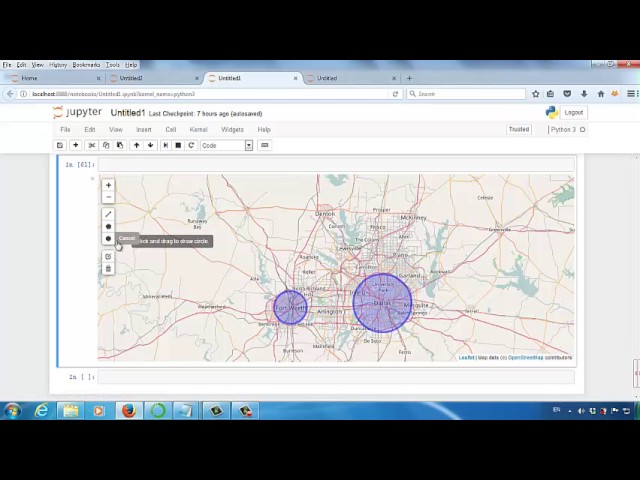Screen dimensions: 640x480
Task: Open the Jupyter View menu
Action: [x=116, y=129]
